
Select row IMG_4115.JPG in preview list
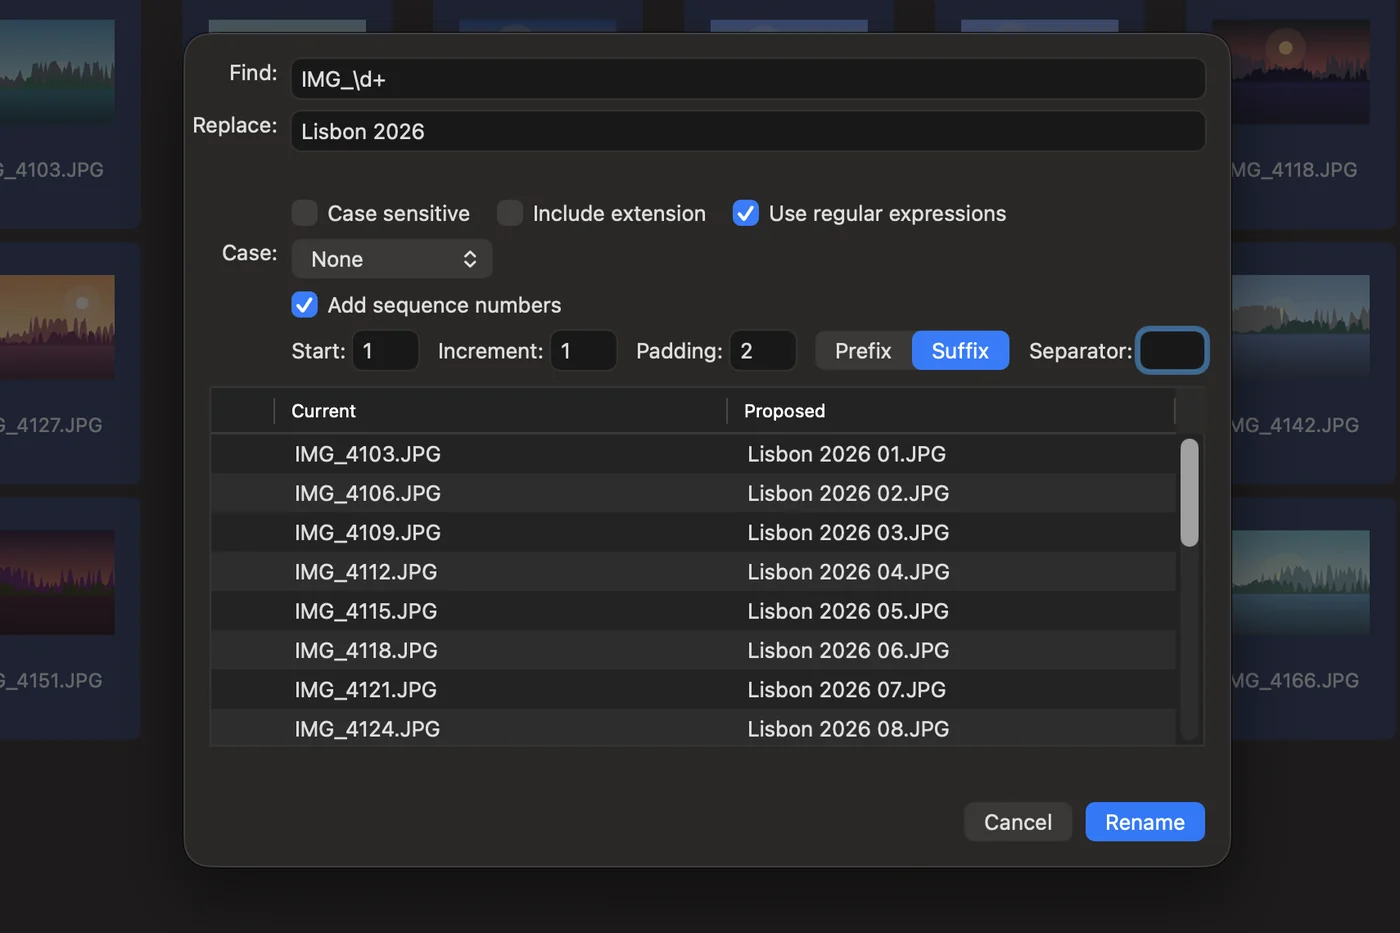[x=694, y=611]
